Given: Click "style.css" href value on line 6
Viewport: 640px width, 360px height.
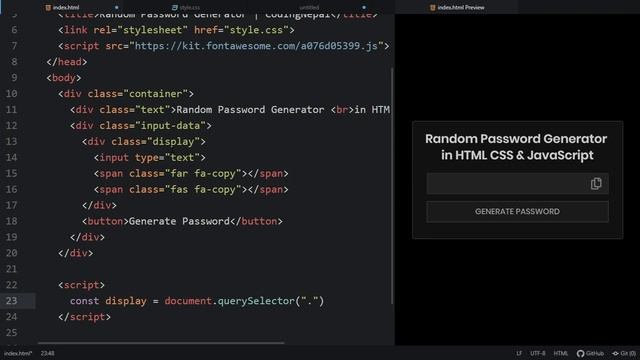Looking at the screenshot, I should click(x=256, y=30).
